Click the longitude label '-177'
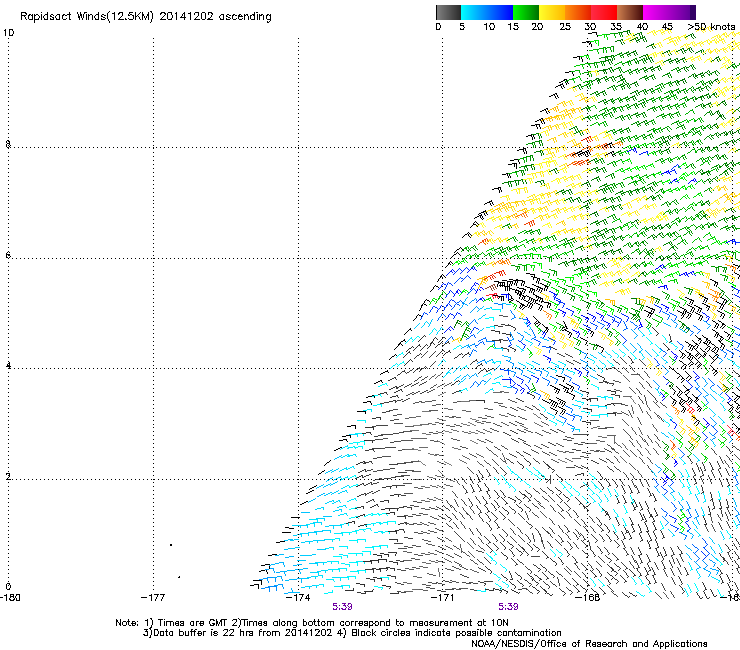740x650 pixels. pyautogui.click(x=153, y=598)
